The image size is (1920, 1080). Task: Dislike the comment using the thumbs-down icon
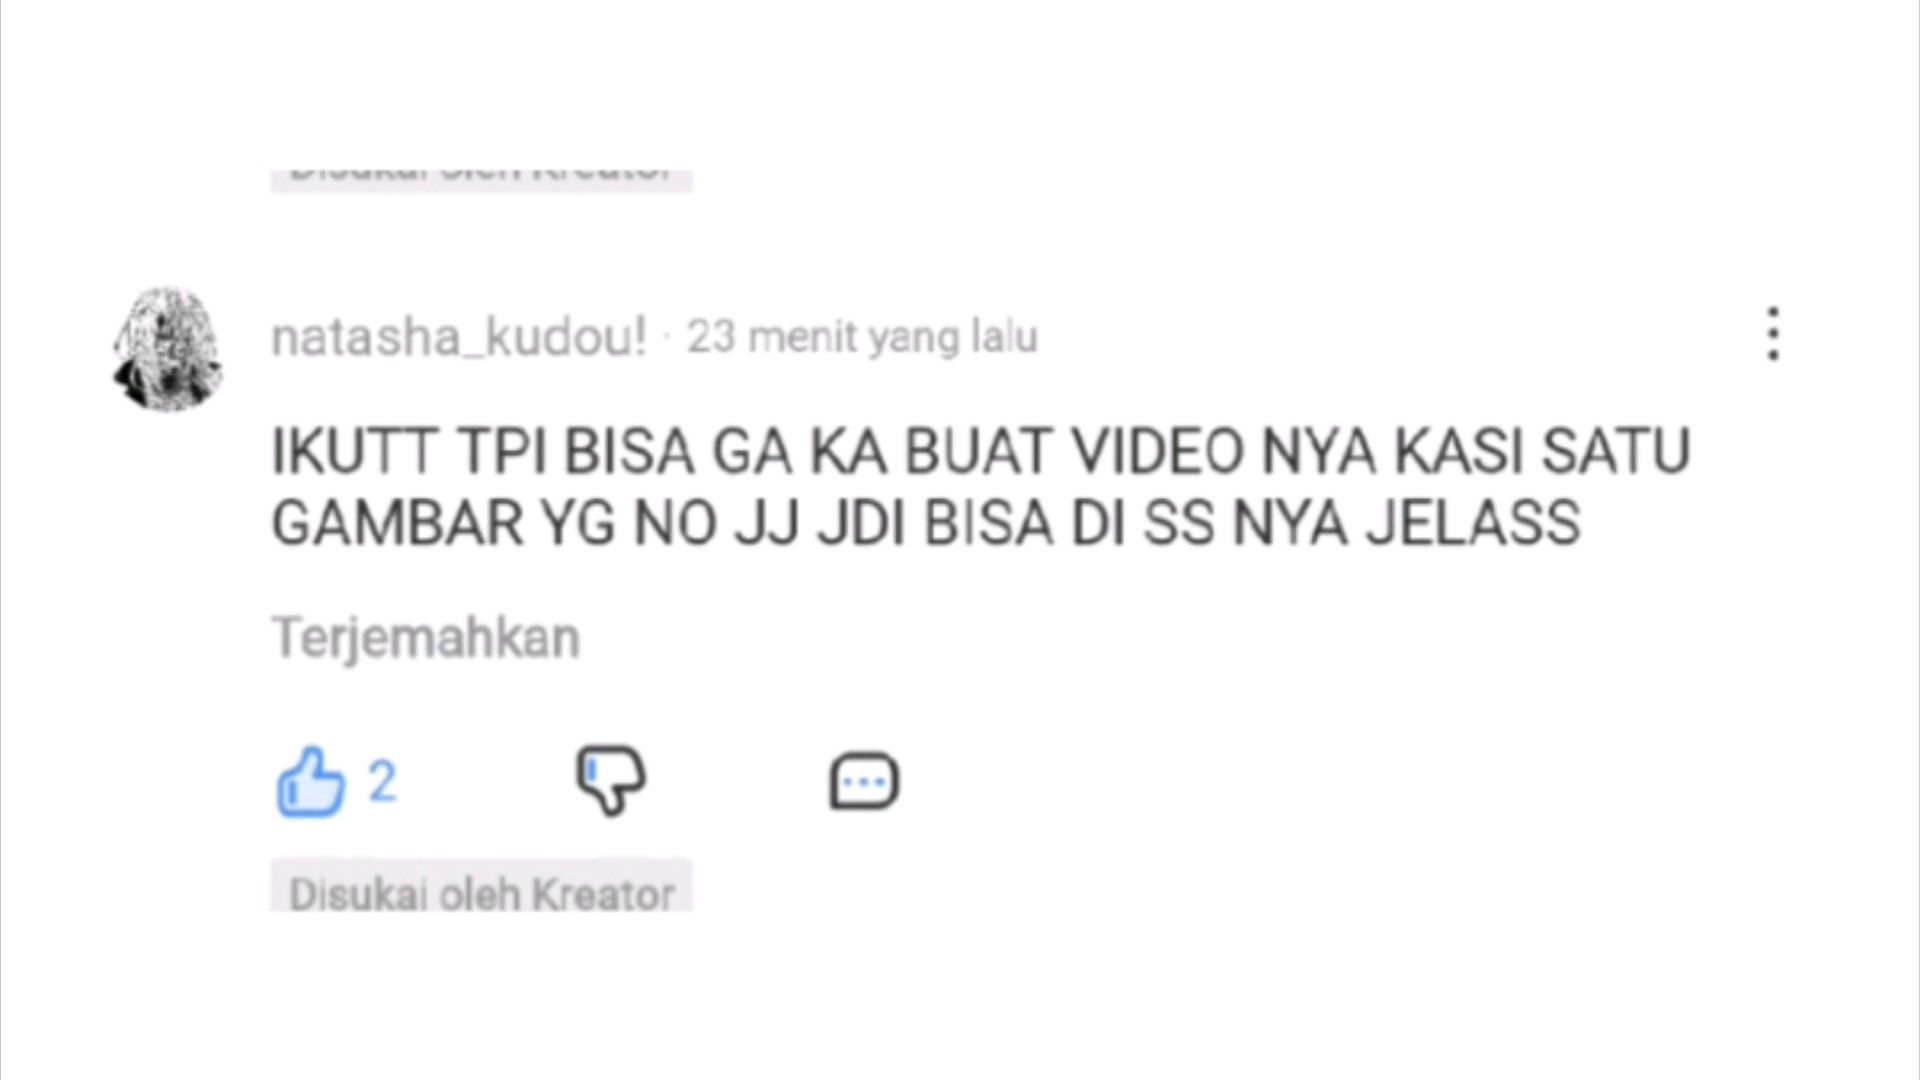tap(610, 780)
